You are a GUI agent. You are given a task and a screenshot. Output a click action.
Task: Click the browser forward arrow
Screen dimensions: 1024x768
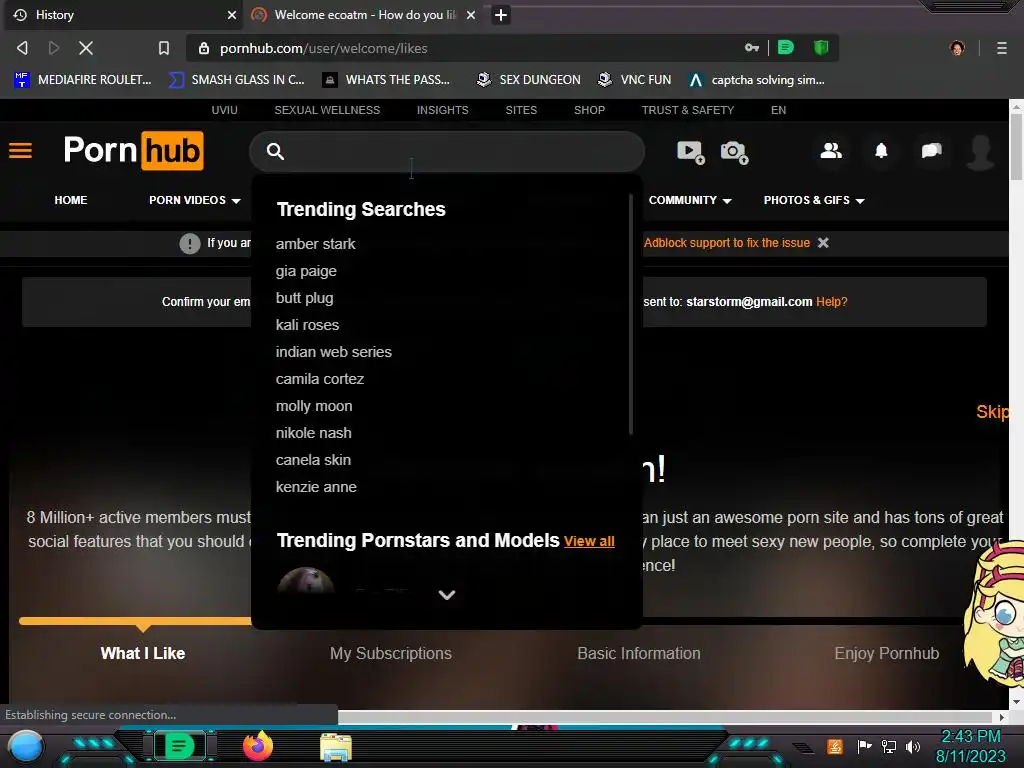coord(54,48)
